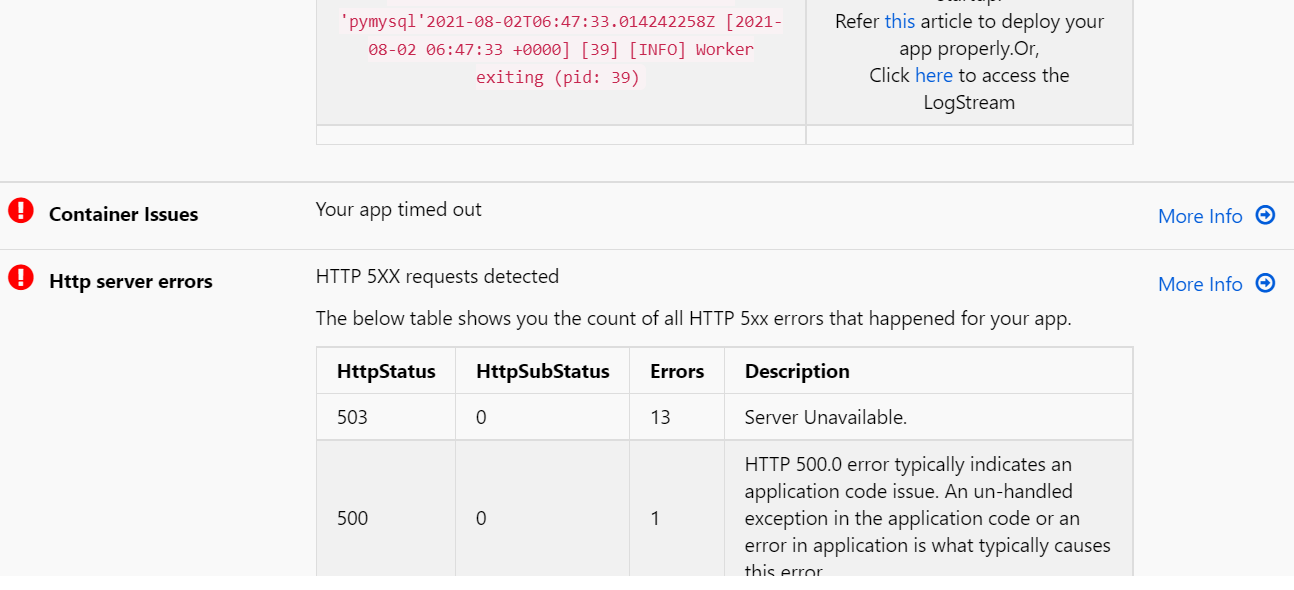Image resolution: width=1294 pixels, height=590 pixels.
Task: Click the 'Your app timed out' message
Action: coord(399,209)
